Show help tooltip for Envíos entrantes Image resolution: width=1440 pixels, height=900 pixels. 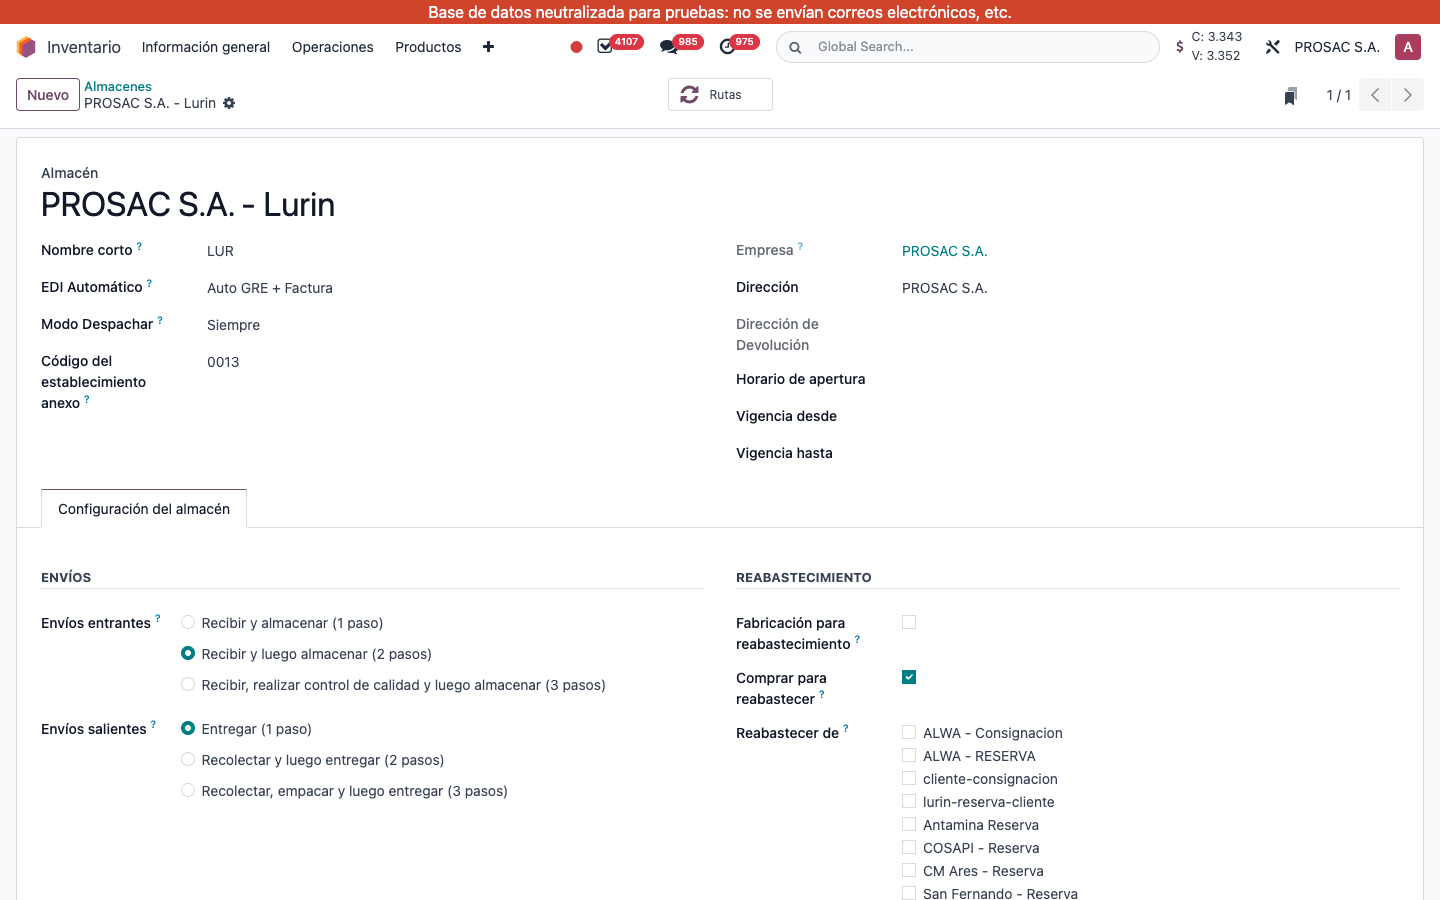158,619
